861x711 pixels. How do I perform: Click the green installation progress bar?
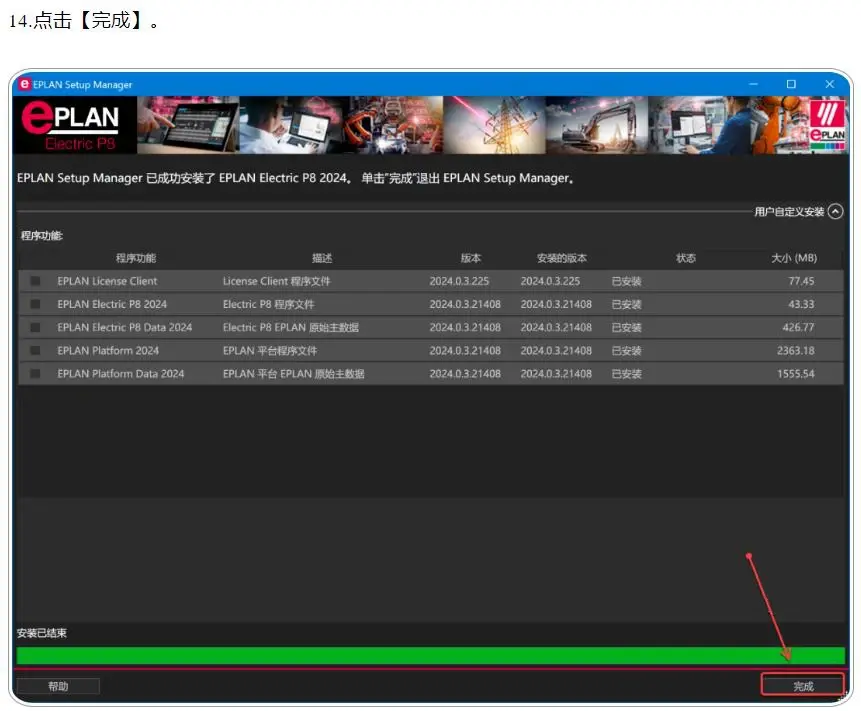tap(430, 656)
